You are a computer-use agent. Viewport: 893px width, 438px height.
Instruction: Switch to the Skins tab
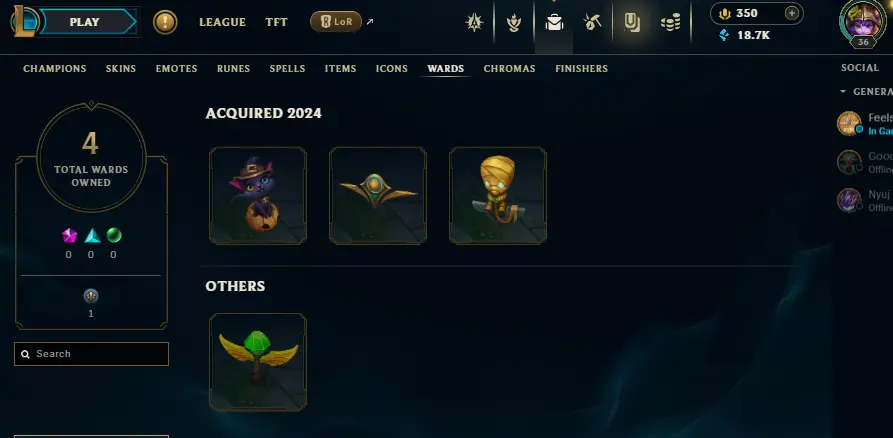pos(121,68)
